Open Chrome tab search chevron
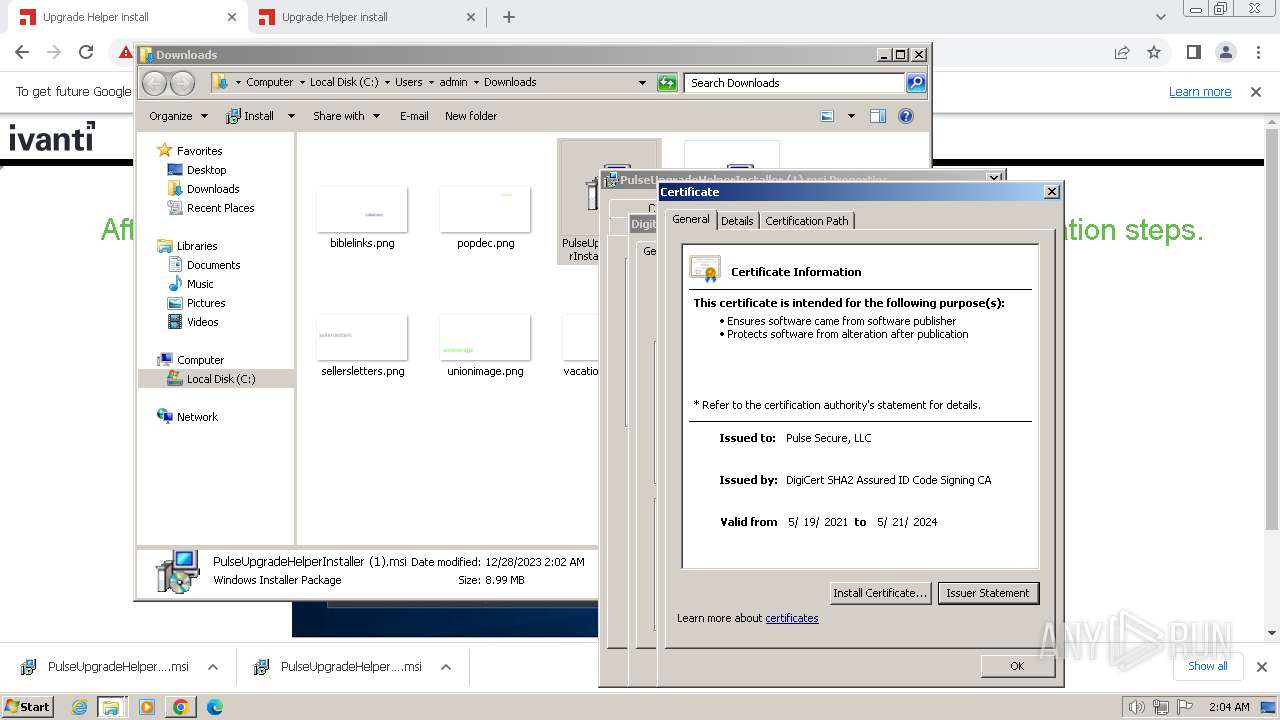The height and width of the screenshot is (720, 1280). pos(1161,17)
